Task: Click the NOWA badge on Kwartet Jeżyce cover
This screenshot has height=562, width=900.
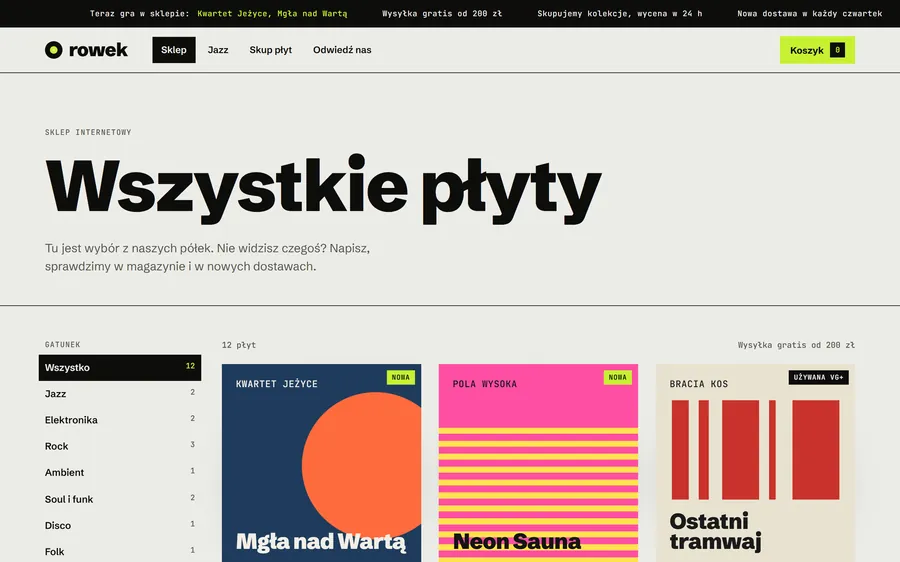Action: coord(401,377)
